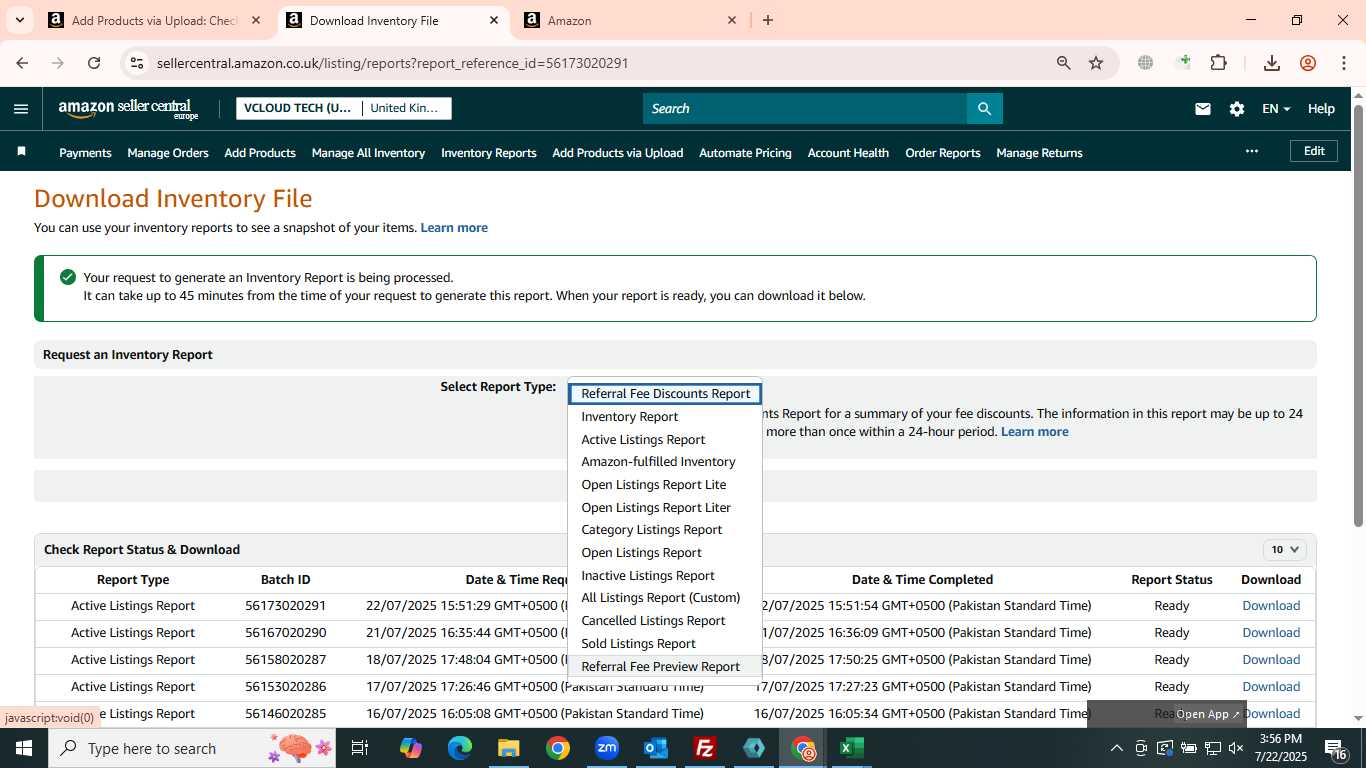The width and height of the screenshot is (1366, 768).
Task: Choose All Listings Report (Custom) option
Action: coord(665,598)
